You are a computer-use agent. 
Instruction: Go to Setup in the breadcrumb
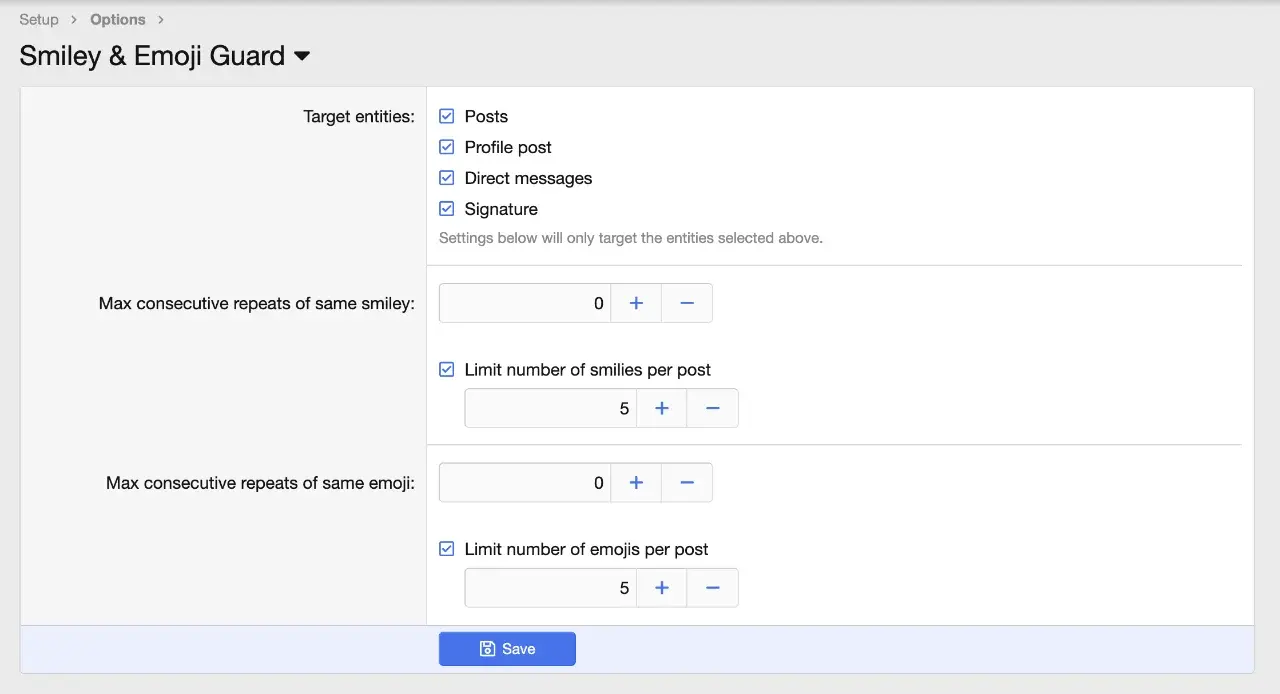(39, 19)
